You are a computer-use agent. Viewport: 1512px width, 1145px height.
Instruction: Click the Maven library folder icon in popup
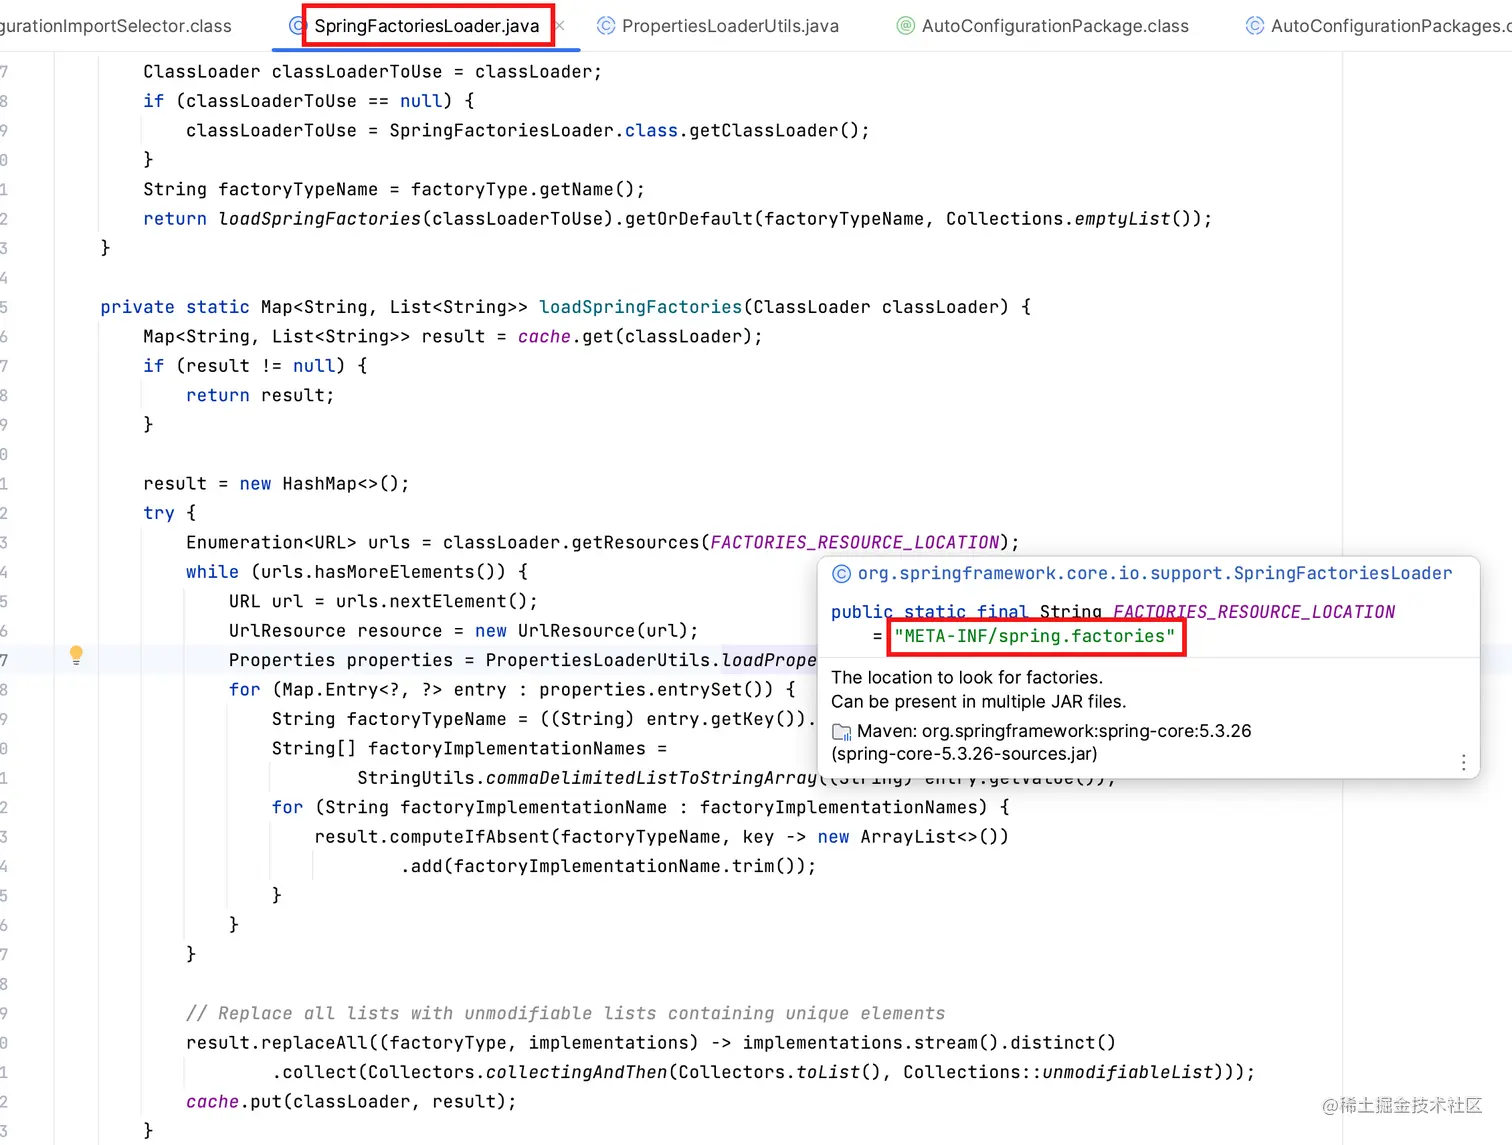(x=842, y=732)
